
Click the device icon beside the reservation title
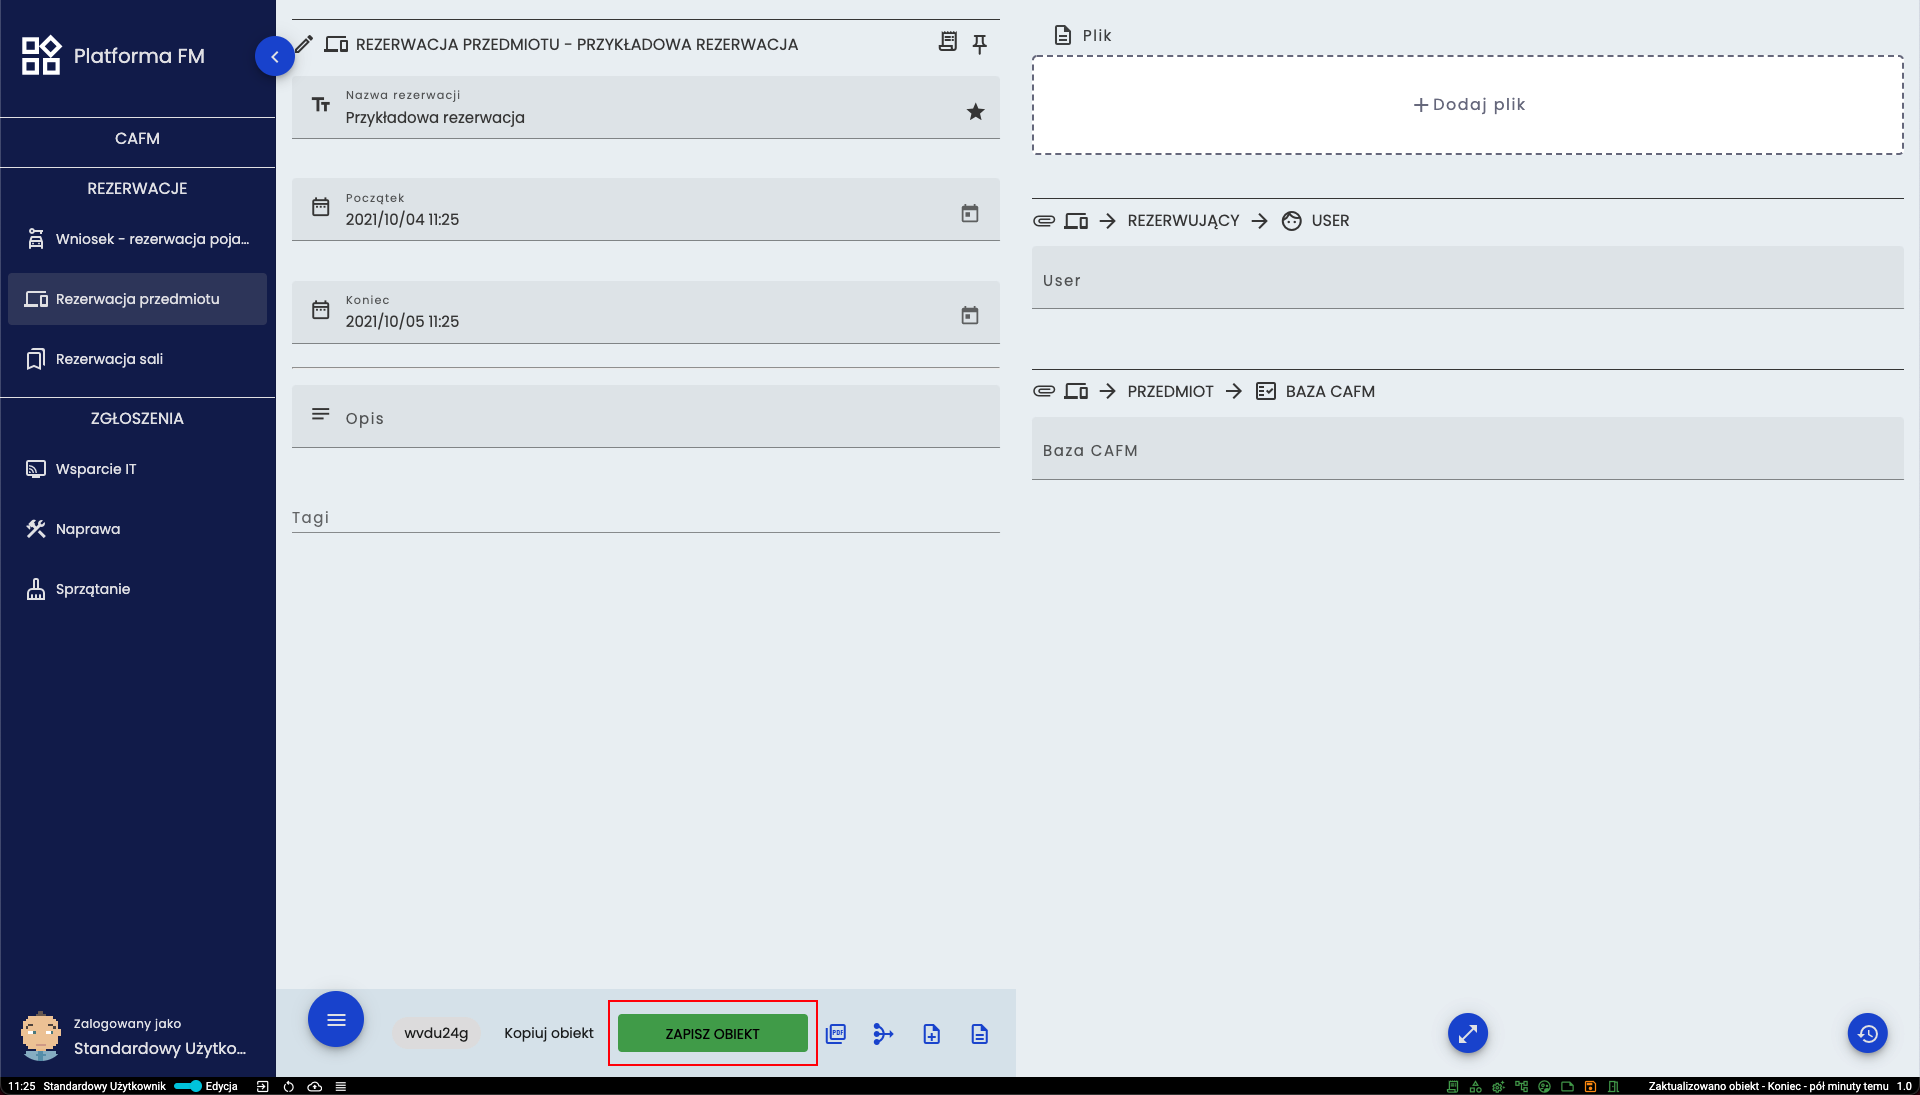(337, 44)
